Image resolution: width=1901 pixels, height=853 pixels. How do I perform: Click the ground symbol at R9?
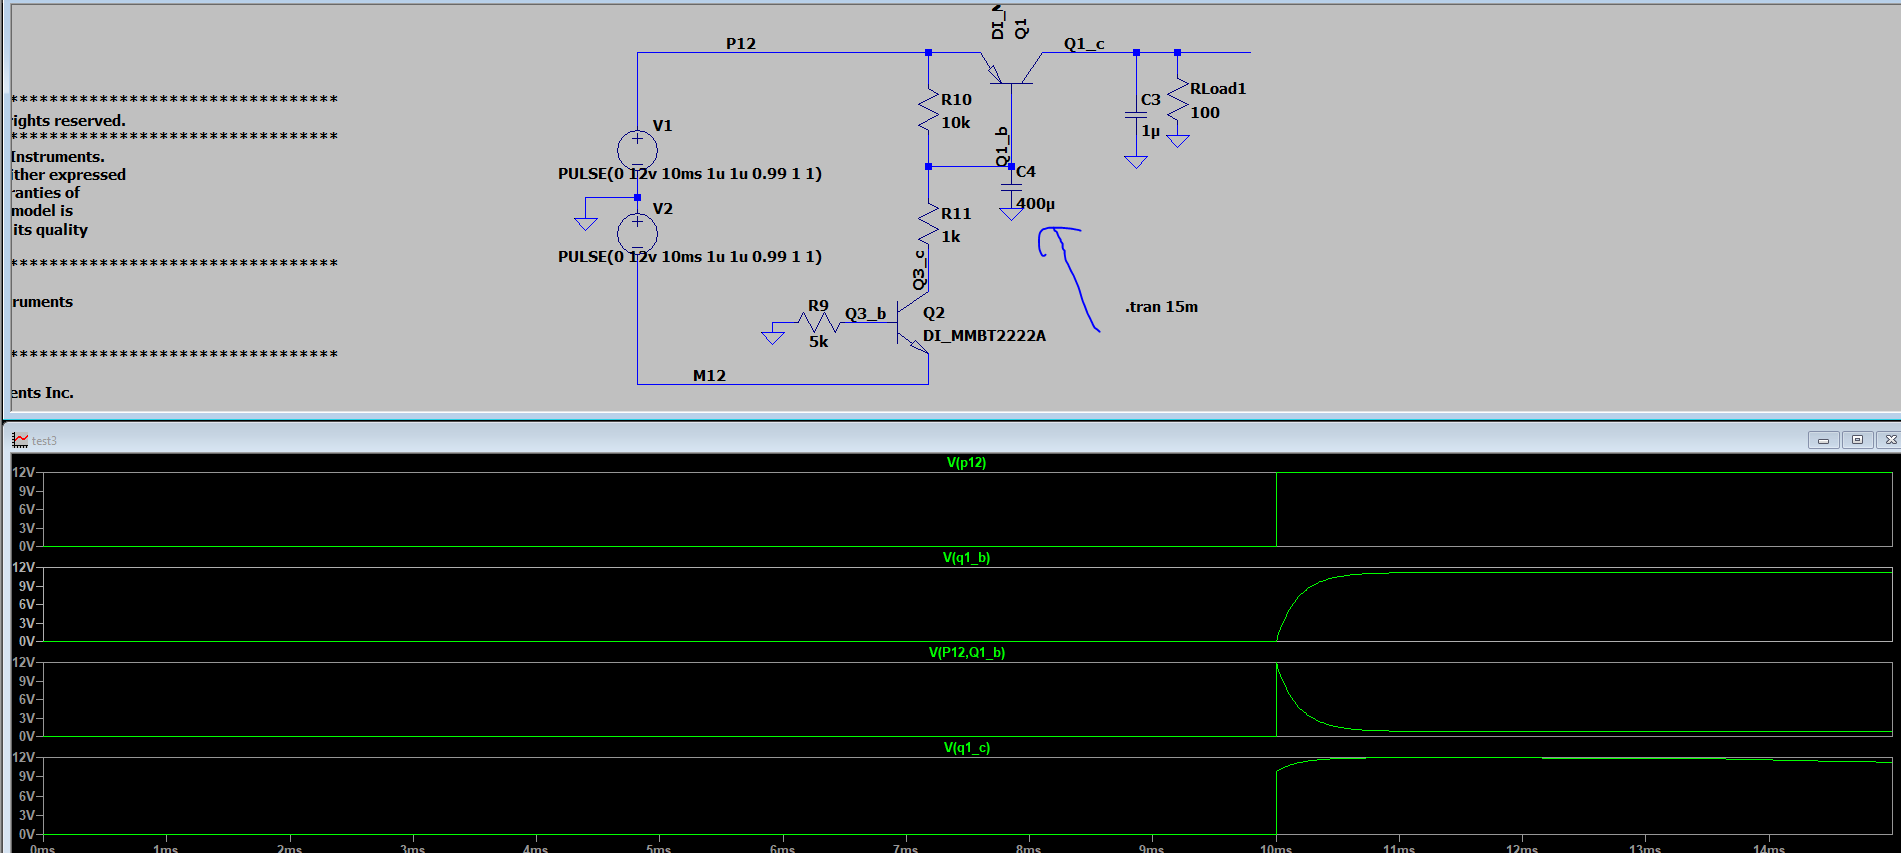pos(773,337)
